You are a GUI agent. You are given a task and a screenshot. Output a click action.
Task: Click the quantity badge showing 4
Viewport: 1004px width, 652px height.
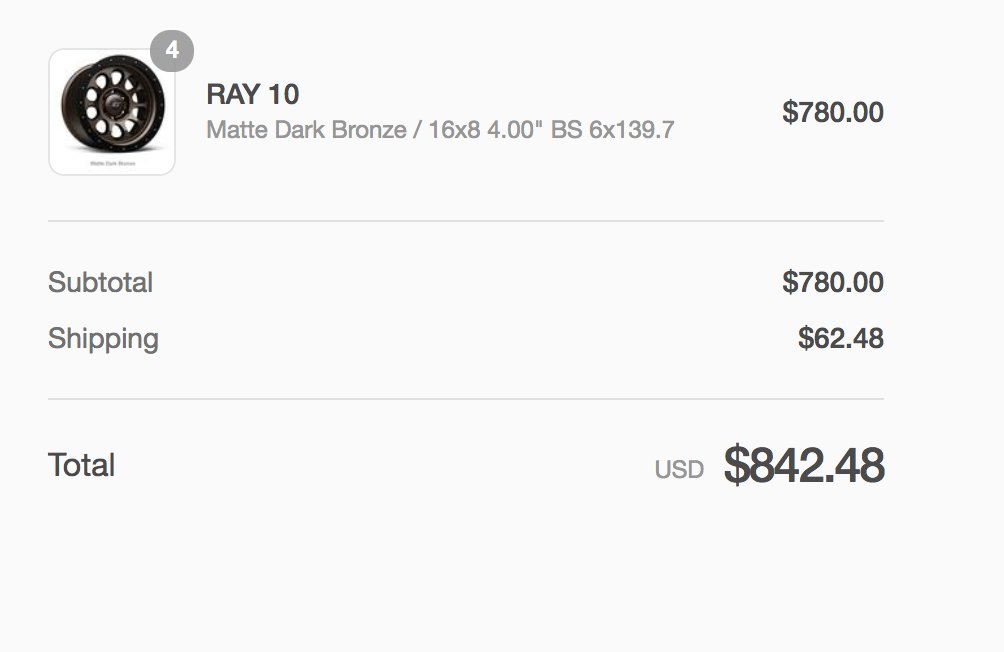[x=172, y=51]
